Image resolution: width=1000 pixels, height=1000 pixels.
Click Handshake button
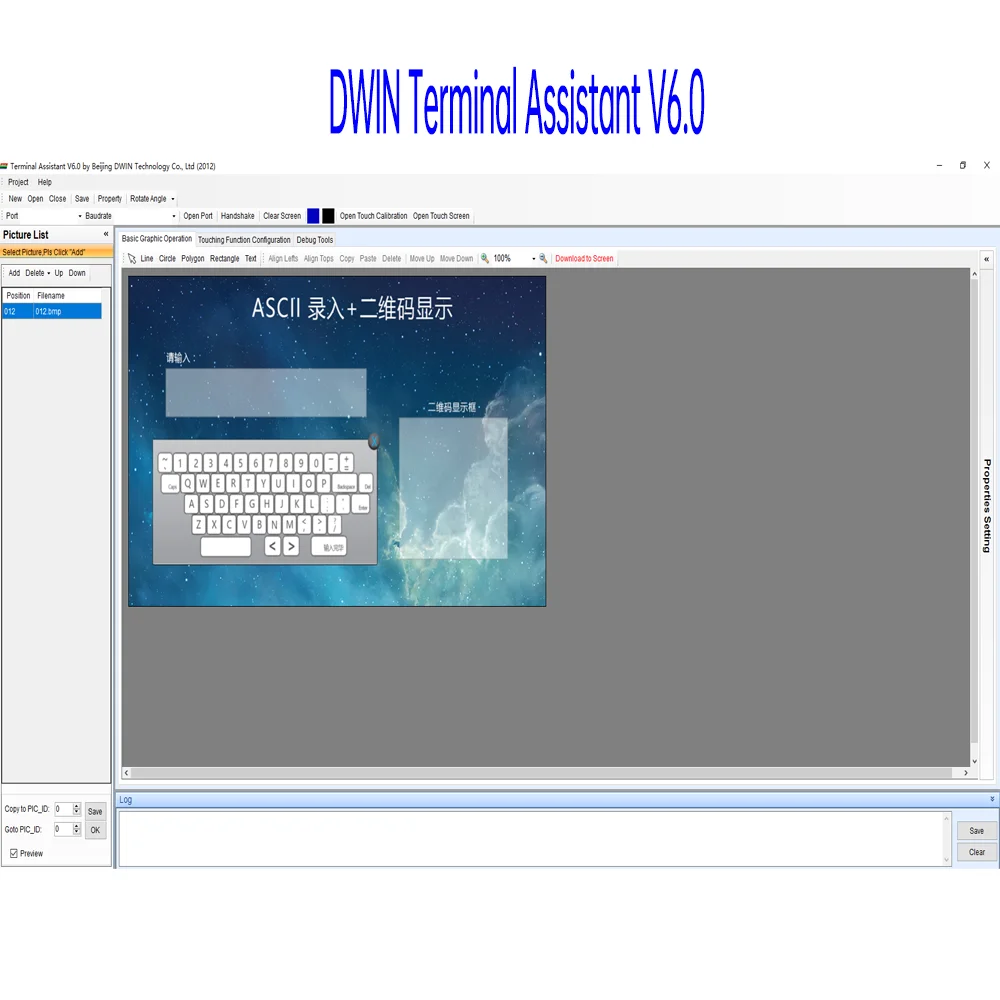237,216
